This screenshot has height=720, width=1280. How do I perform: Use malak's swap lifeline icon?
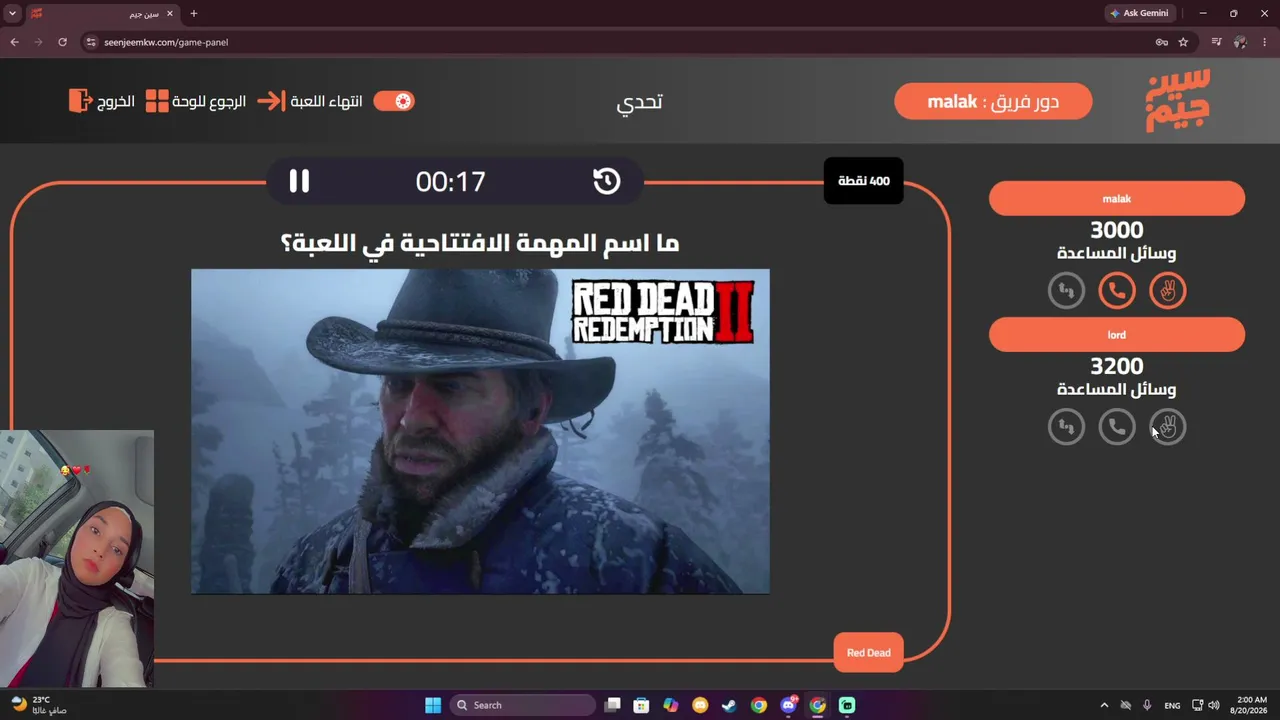[1066, 291]
